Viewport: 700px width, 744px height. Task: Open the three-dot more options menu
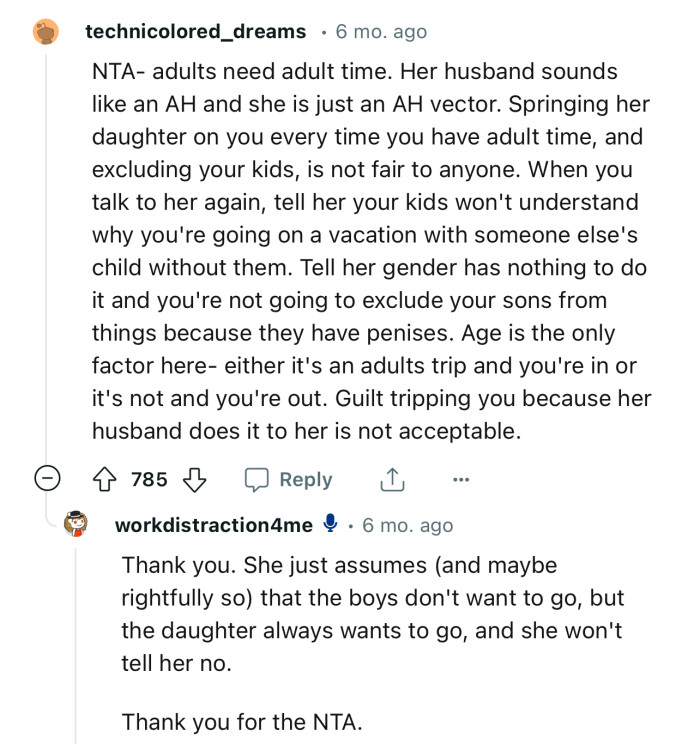point(460,480)
